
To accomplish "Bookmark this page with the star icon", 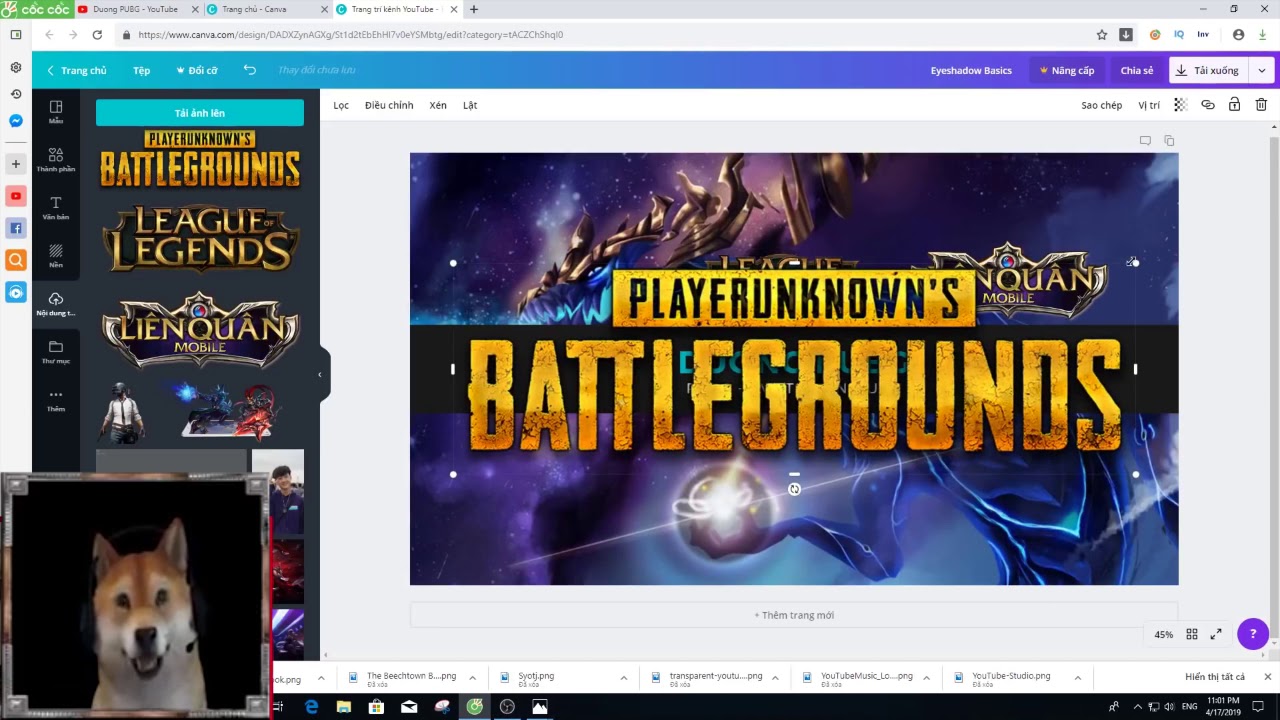I will coord(1102,34).
